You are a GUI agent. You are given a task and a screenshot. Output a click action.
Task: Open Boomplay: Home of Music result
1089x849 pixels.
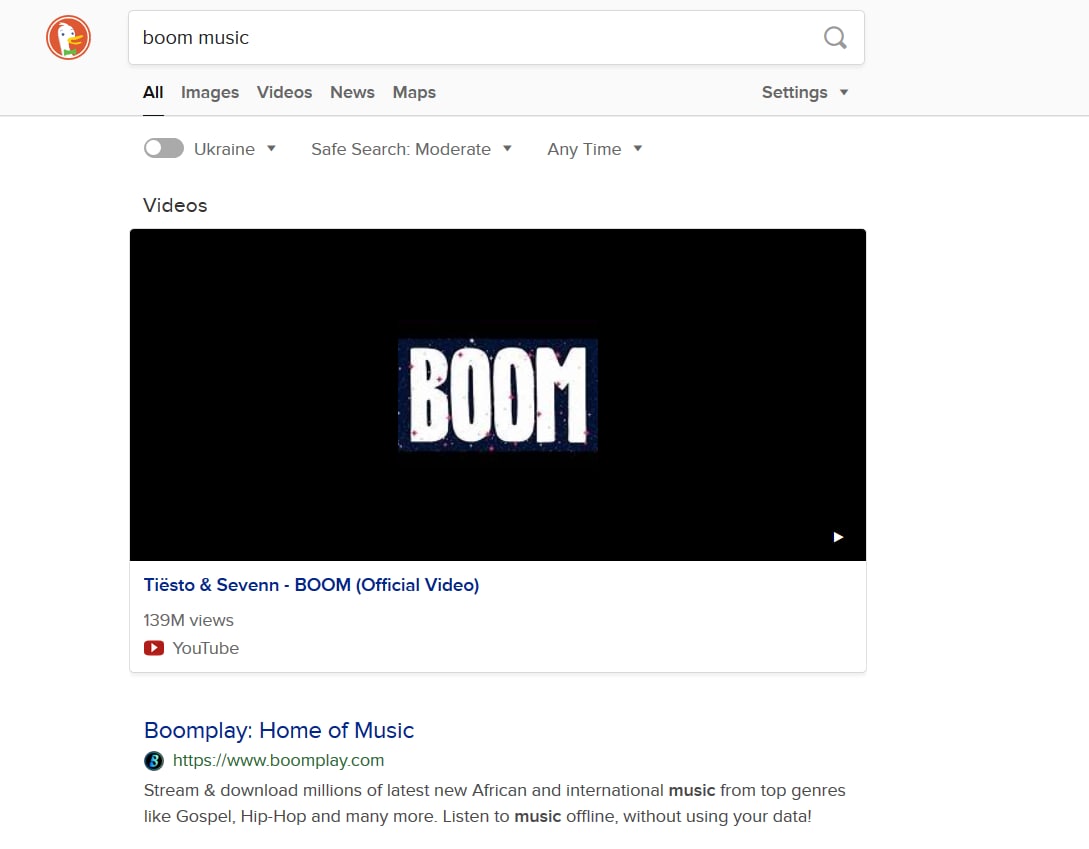click(279, 730)
